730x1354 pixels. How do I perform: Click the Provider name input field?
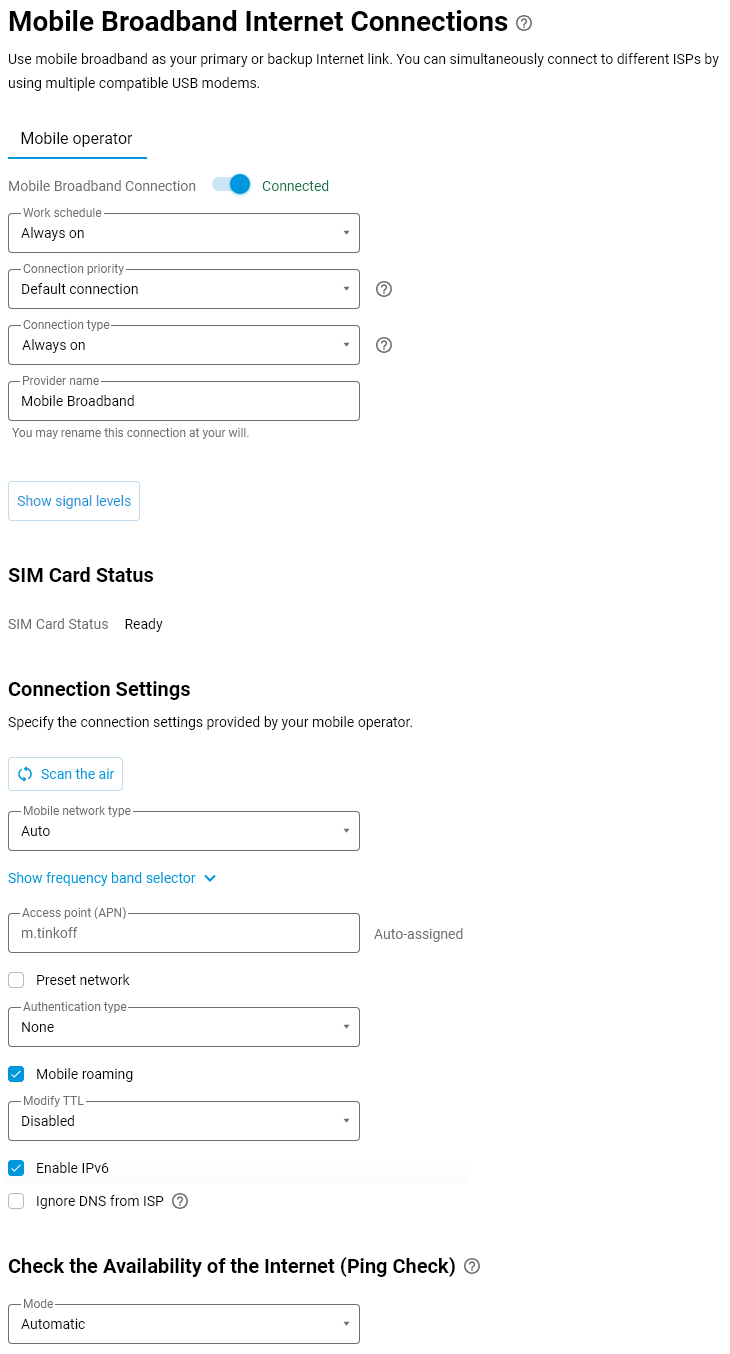(x=184, y=401)
